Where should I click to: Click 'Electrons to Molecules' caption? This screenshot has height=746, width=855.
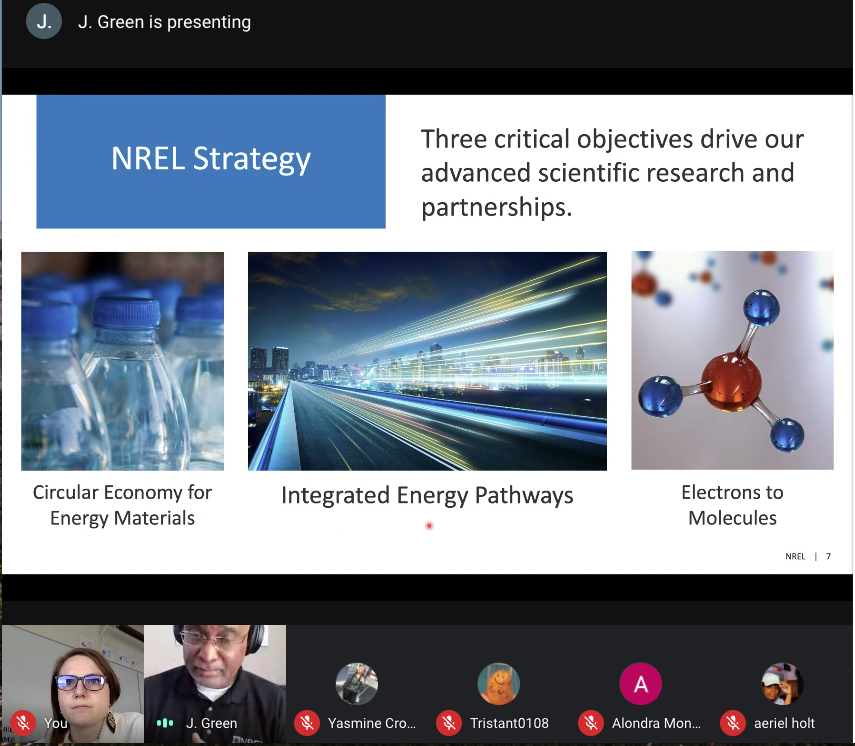click(x=732, y=505)
